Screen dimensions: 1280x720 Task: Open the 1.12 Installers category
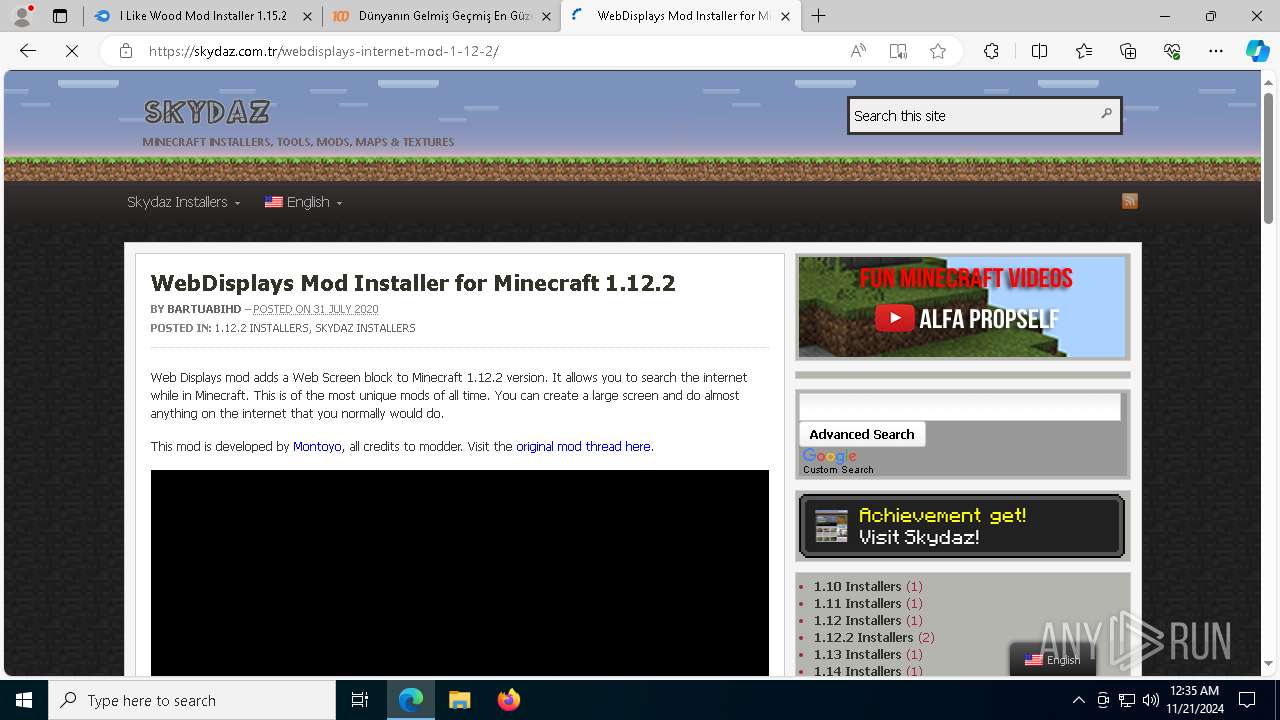click(857, 620)
